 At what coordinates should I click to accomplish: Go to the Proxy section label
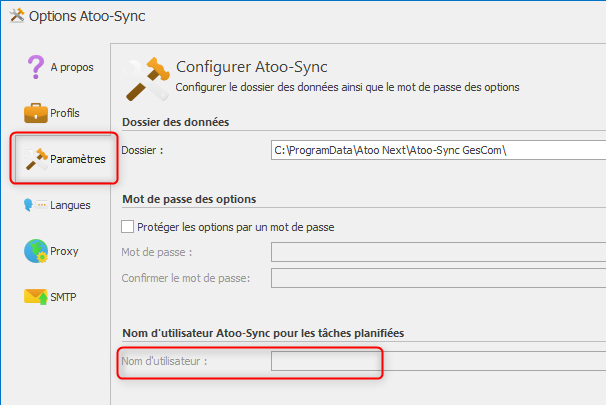coord(64,251)
